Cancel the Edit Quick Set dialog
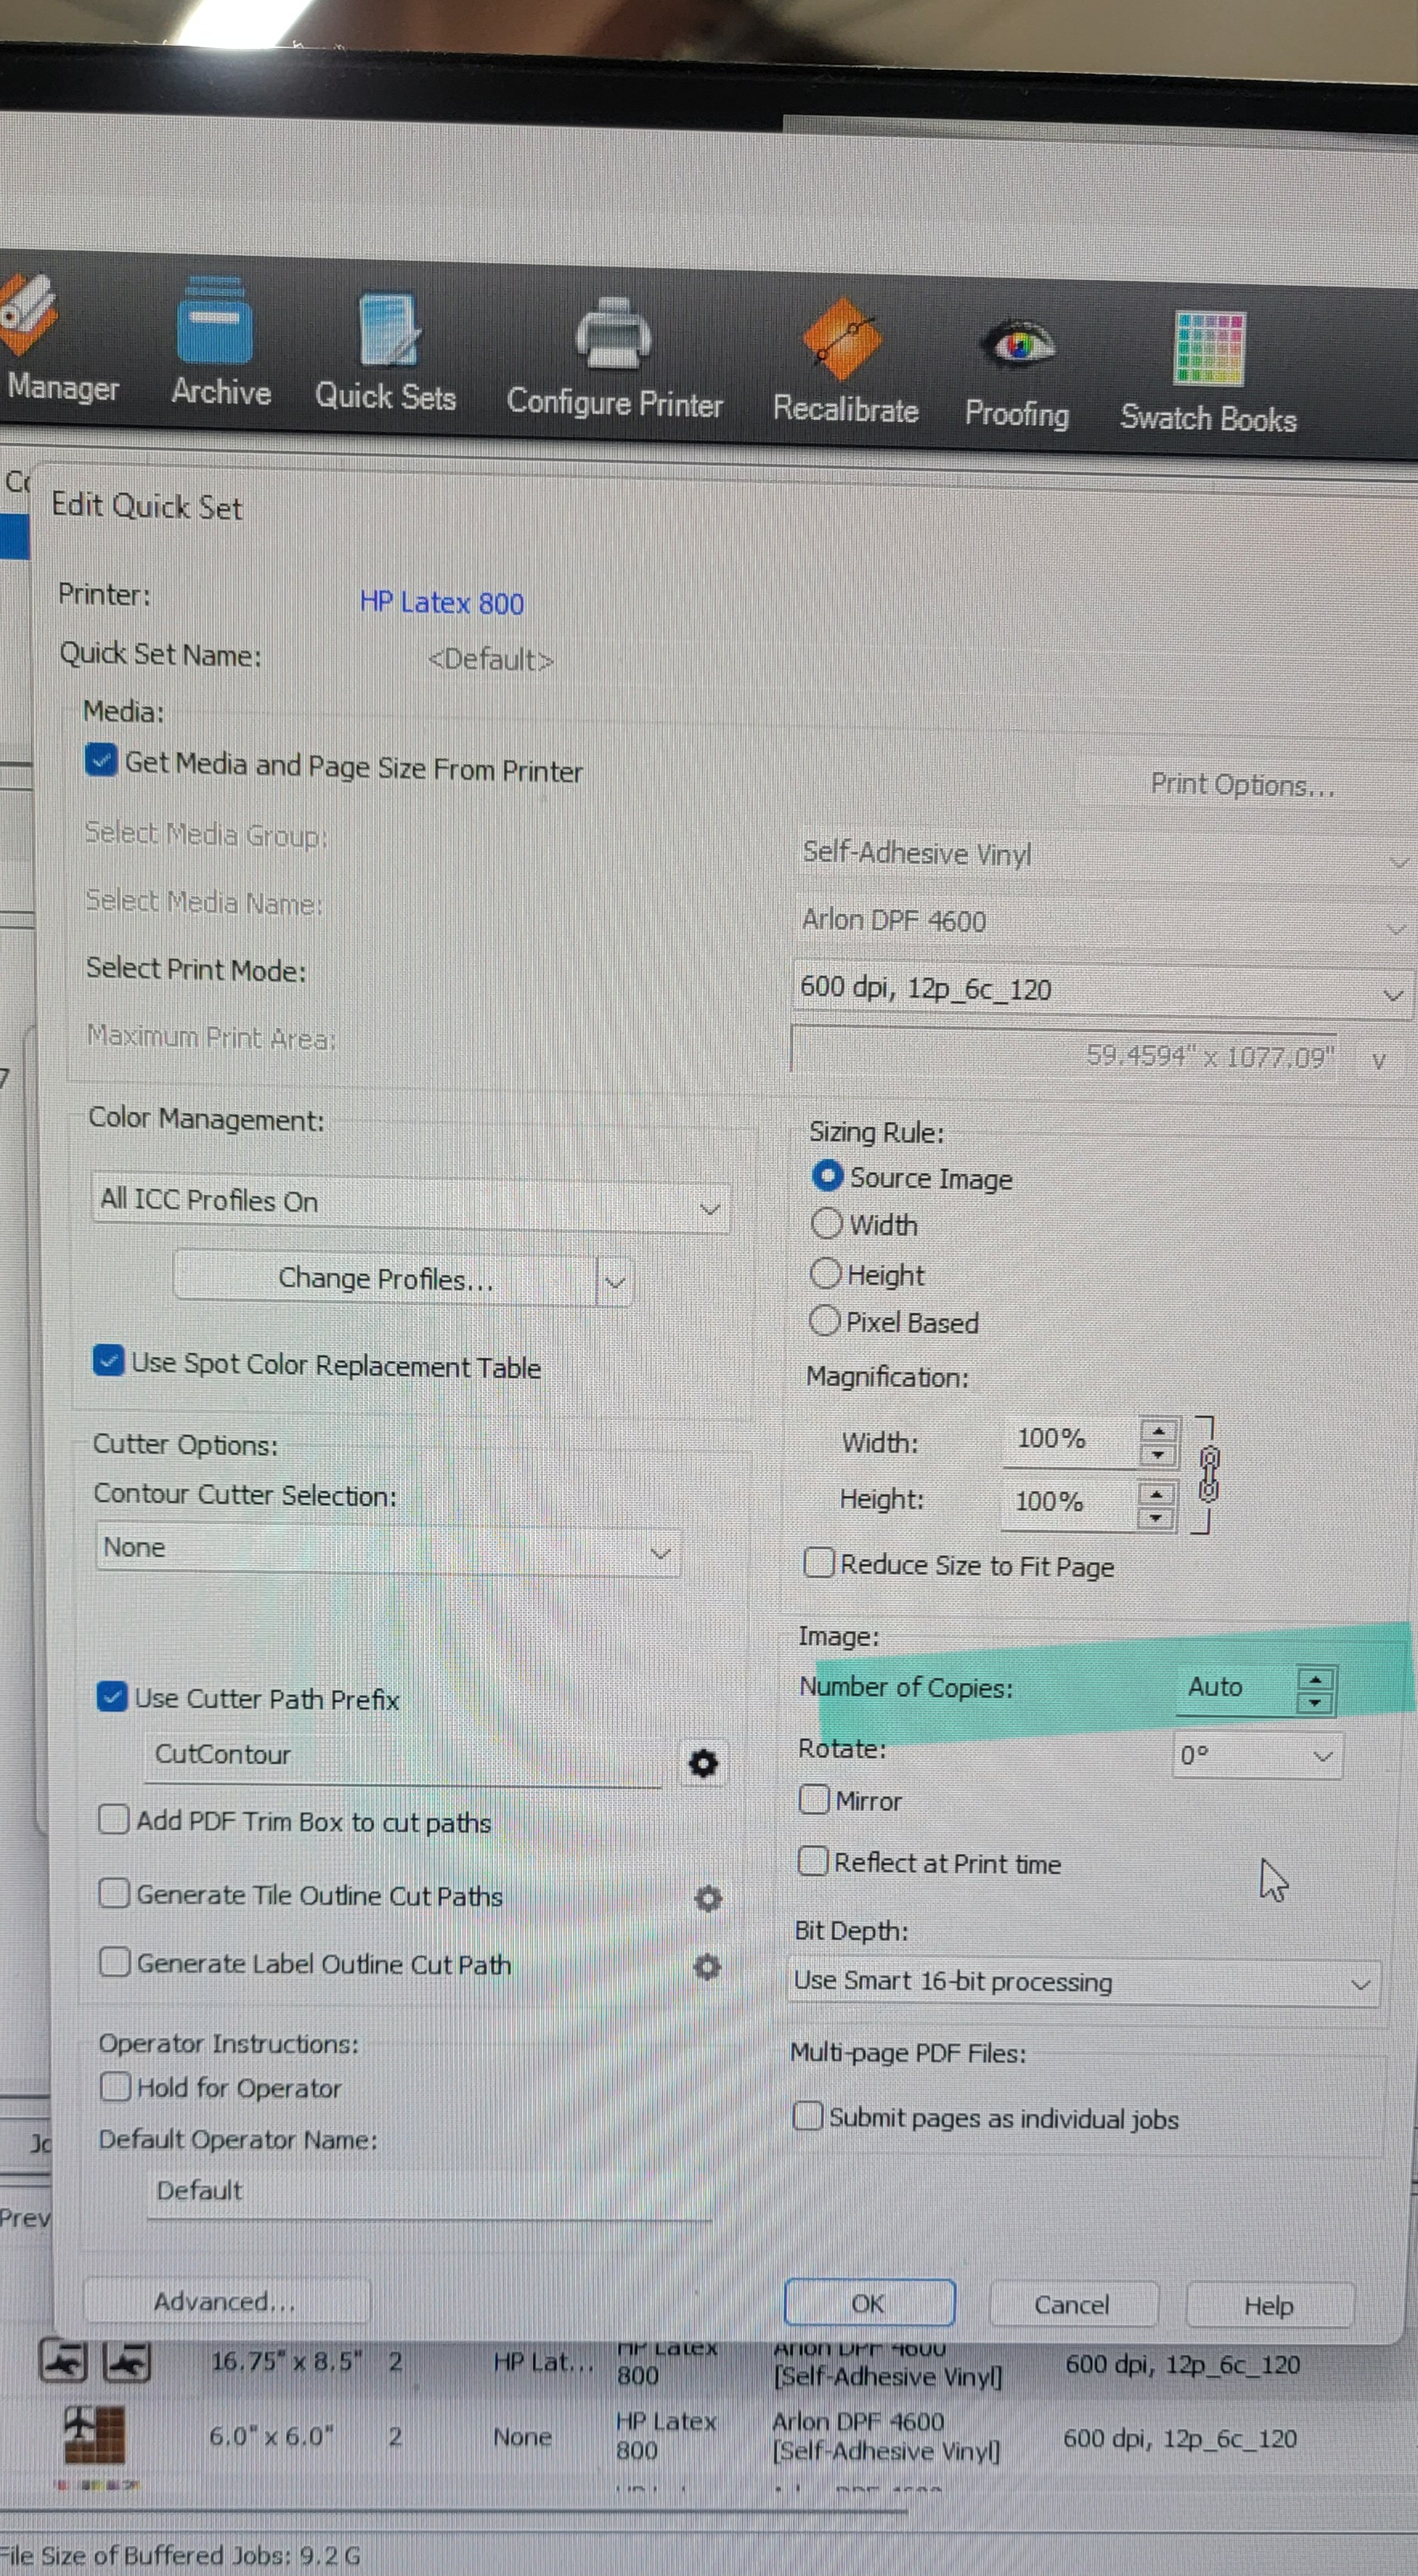The image size is (1418, 2576). pos(1072,2305)
